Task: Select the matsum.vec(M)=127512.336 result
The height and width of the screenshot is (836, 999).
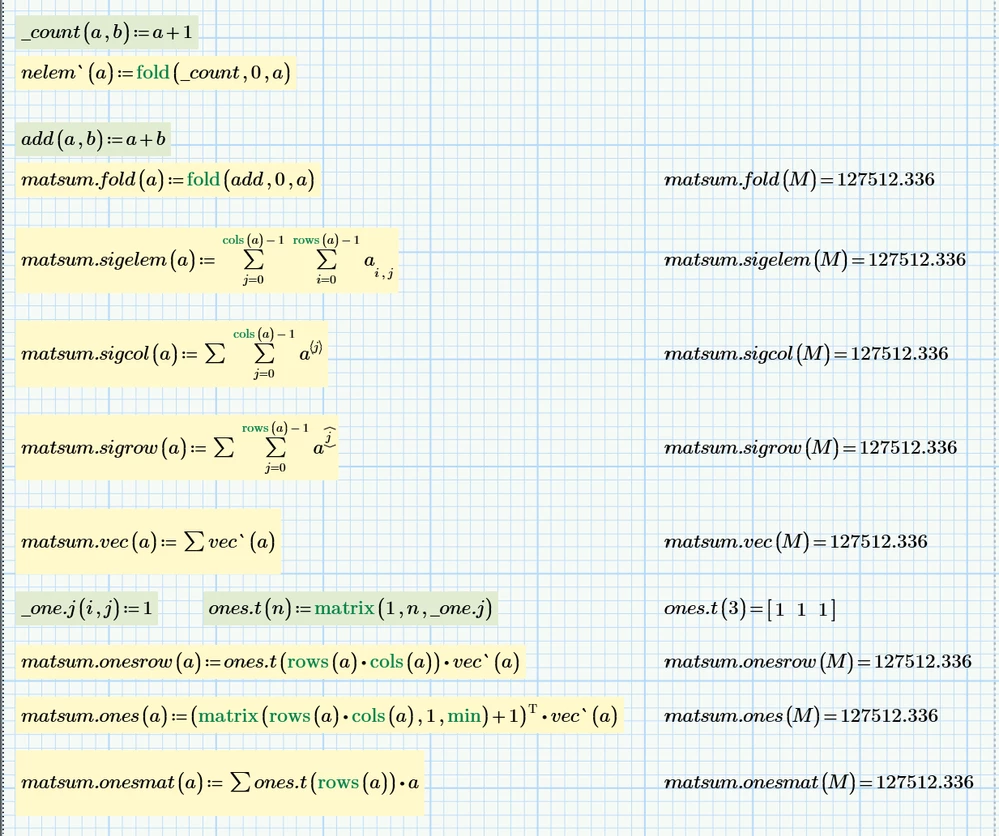Action: 796,542
